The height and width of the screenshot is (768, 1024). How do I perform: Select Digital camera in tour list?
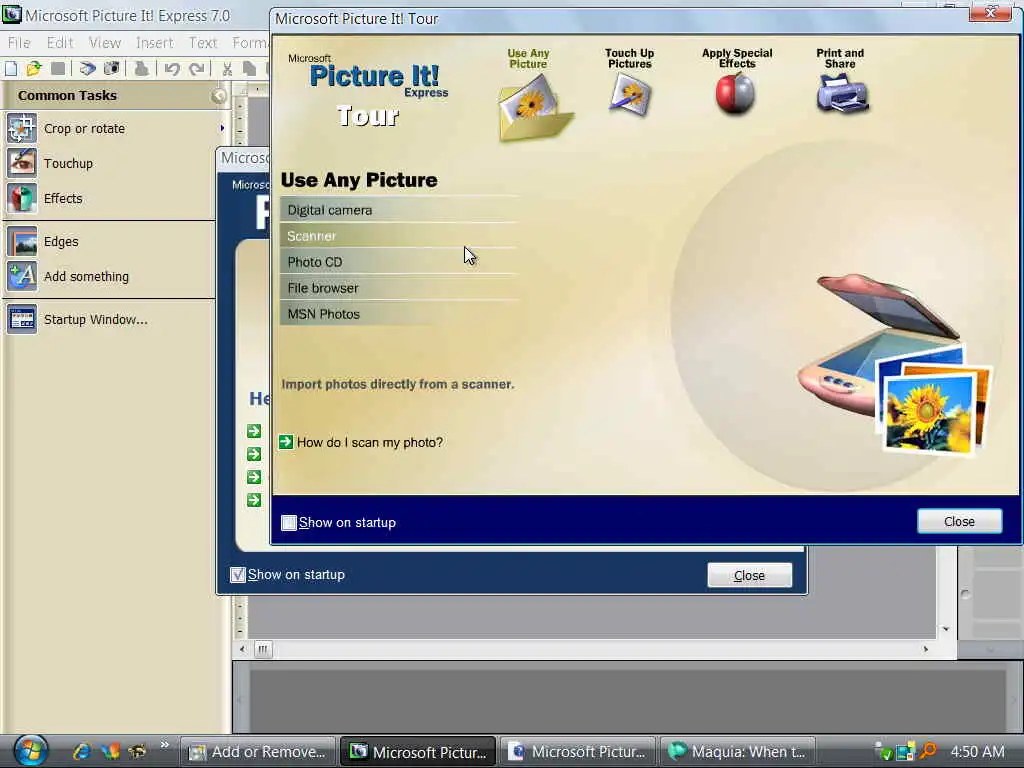point(400,210)
